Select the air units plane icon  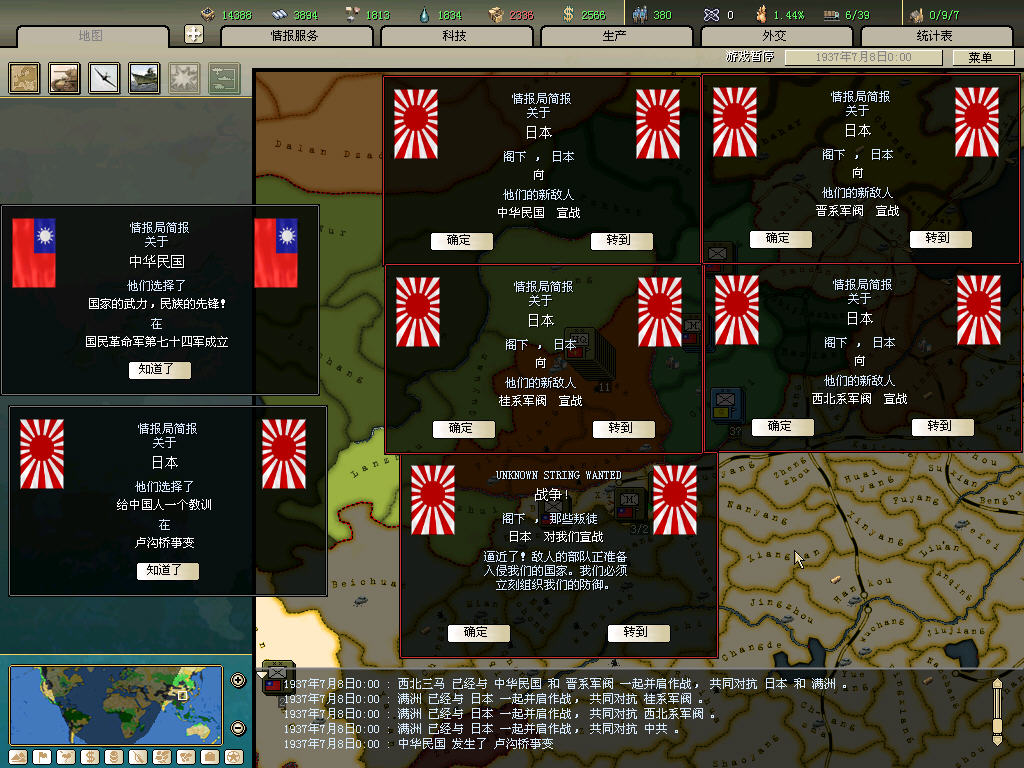[x=104, y=78]
